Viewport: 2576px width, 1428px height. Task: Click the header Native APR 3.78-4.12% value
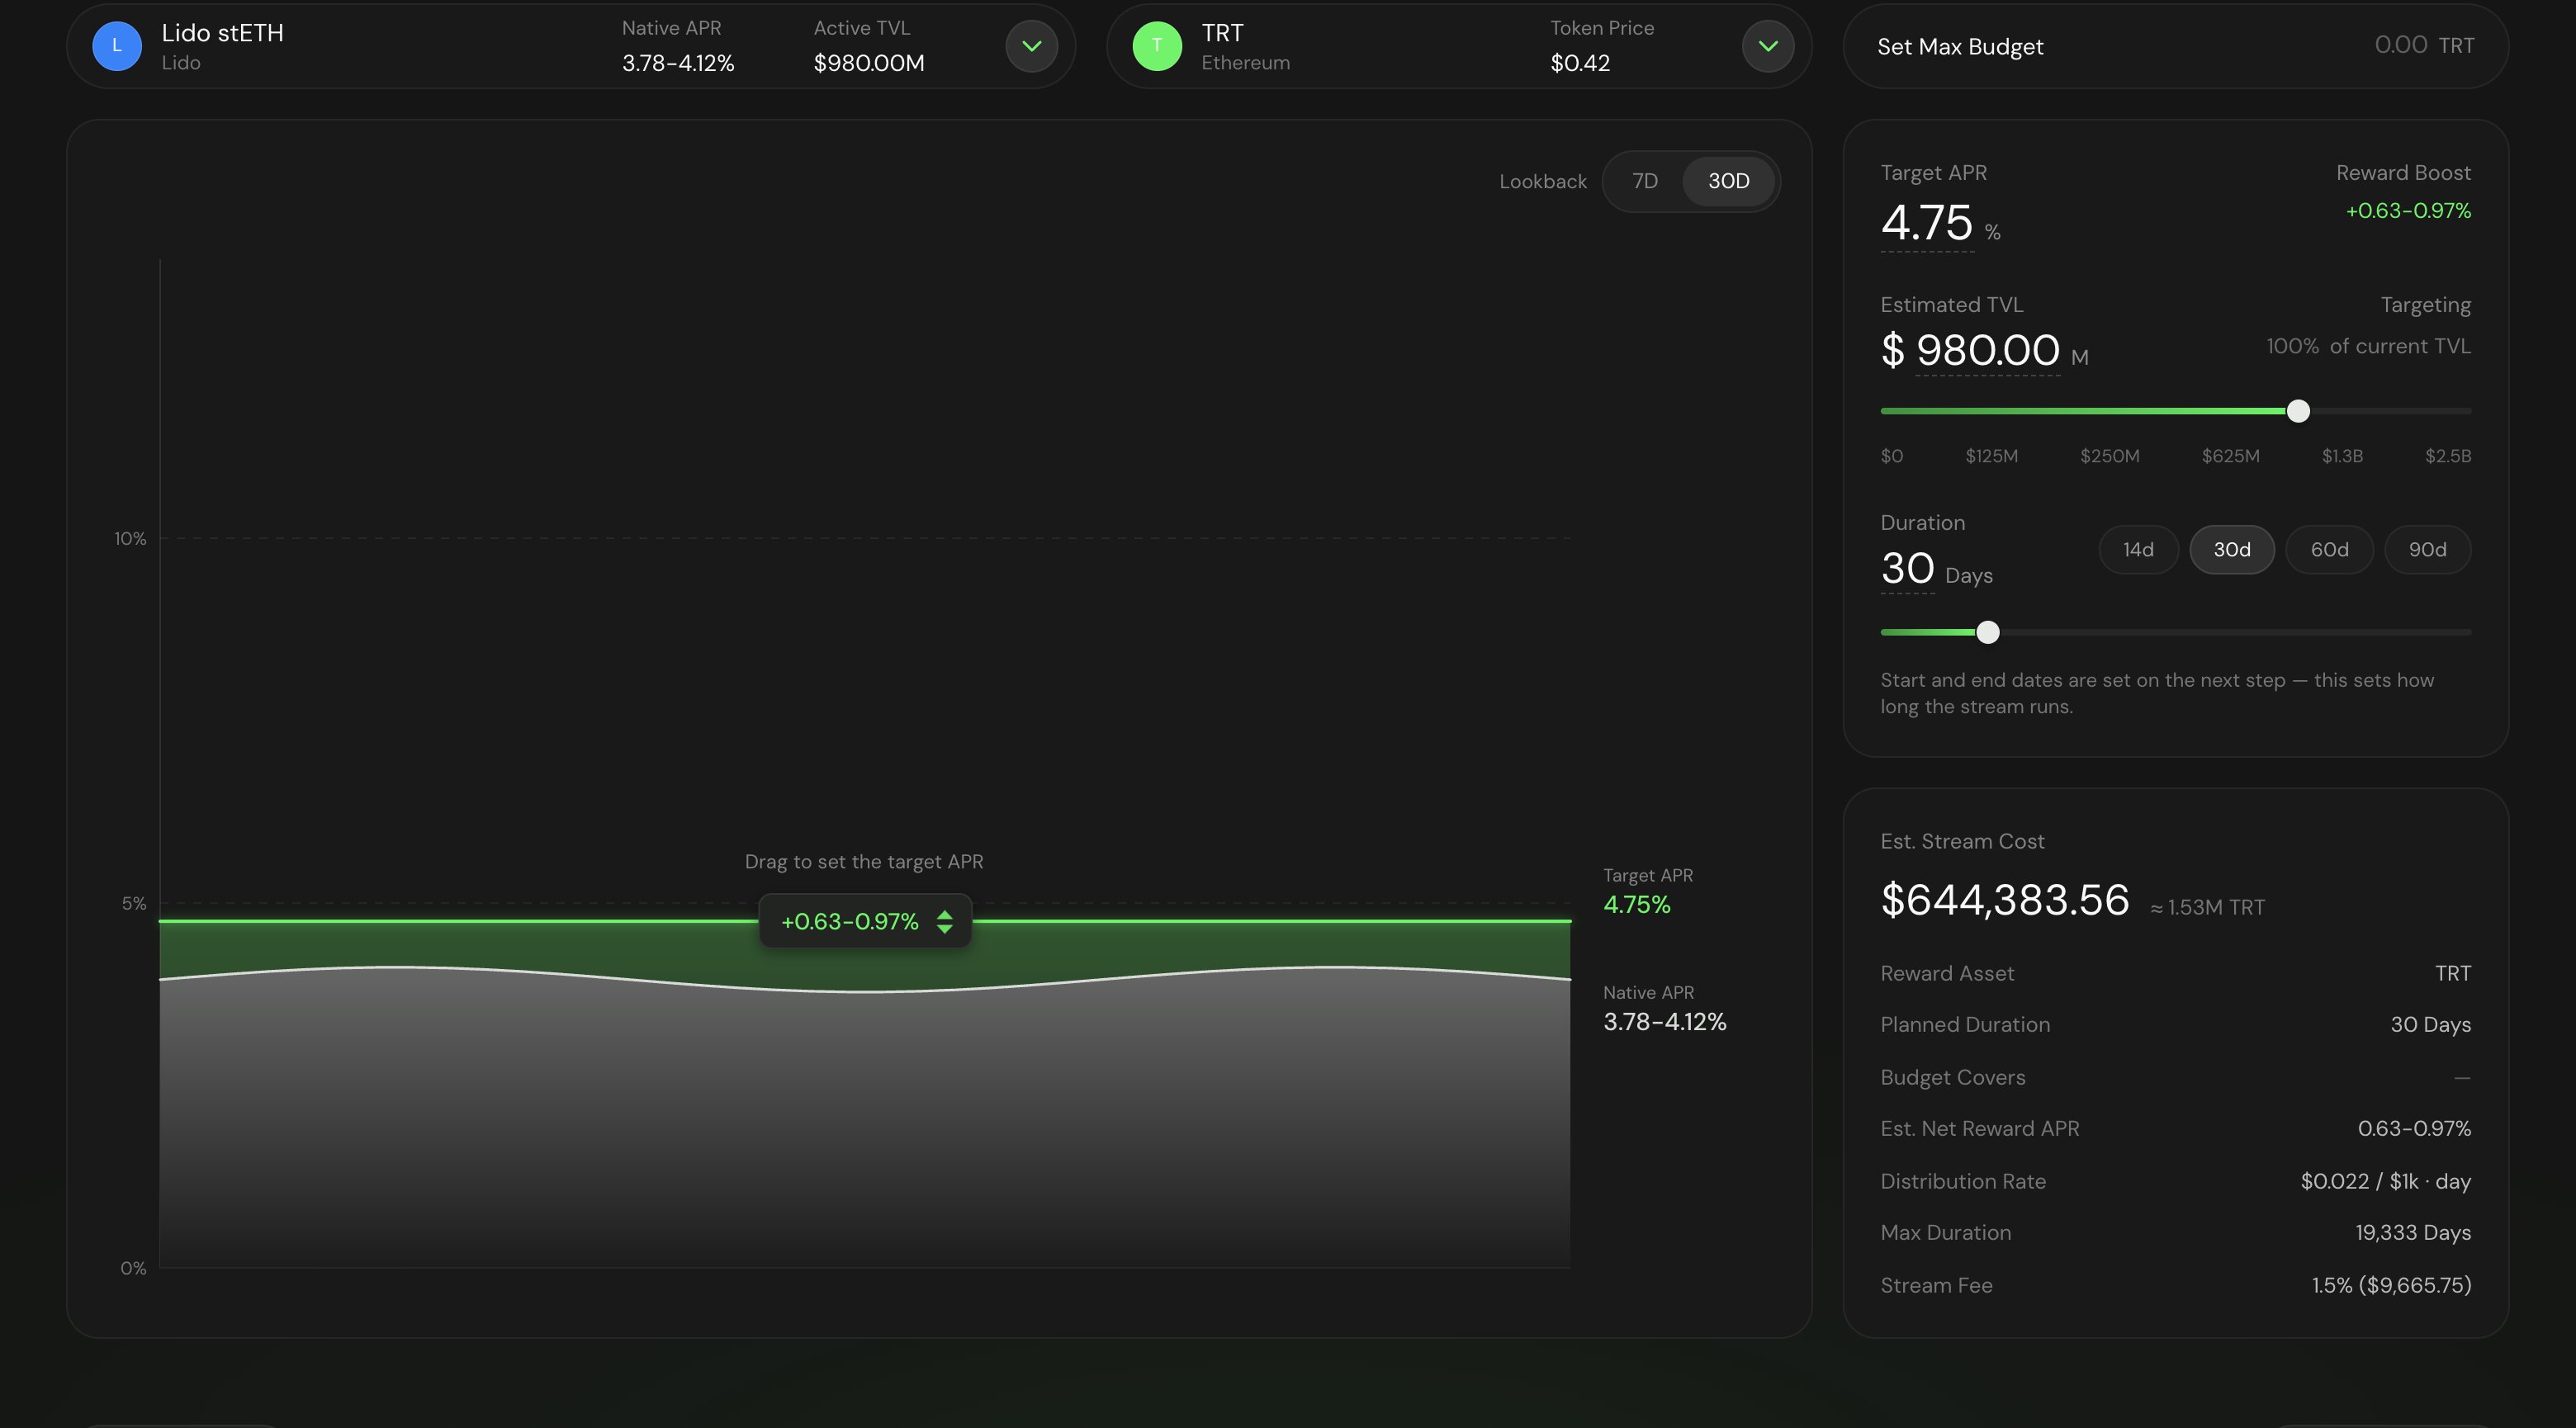coord(678,63)
